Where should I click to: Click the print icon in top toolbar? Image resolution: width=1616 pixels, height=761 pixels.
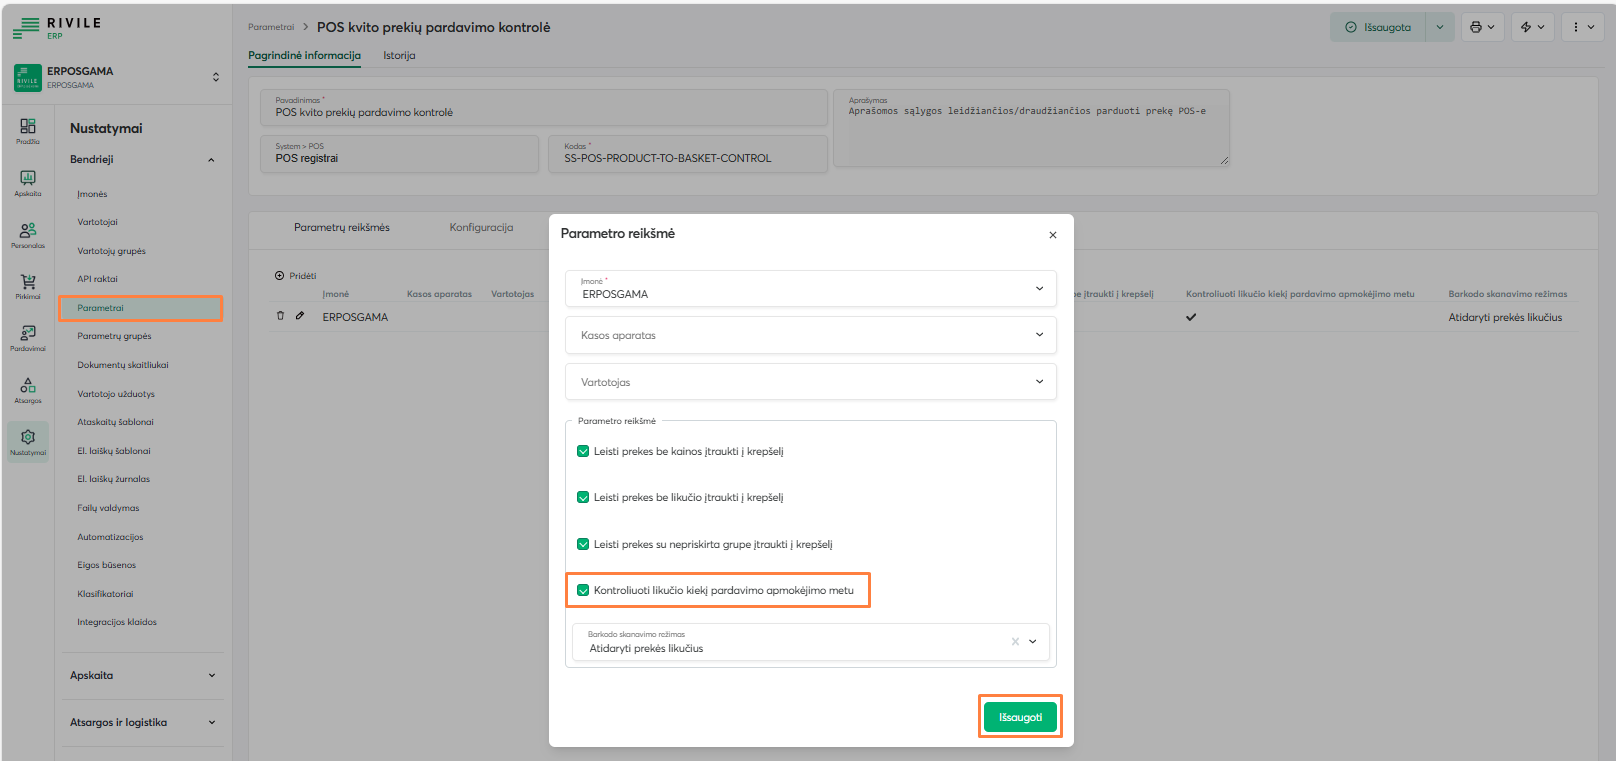click(x=1482, y=28)
